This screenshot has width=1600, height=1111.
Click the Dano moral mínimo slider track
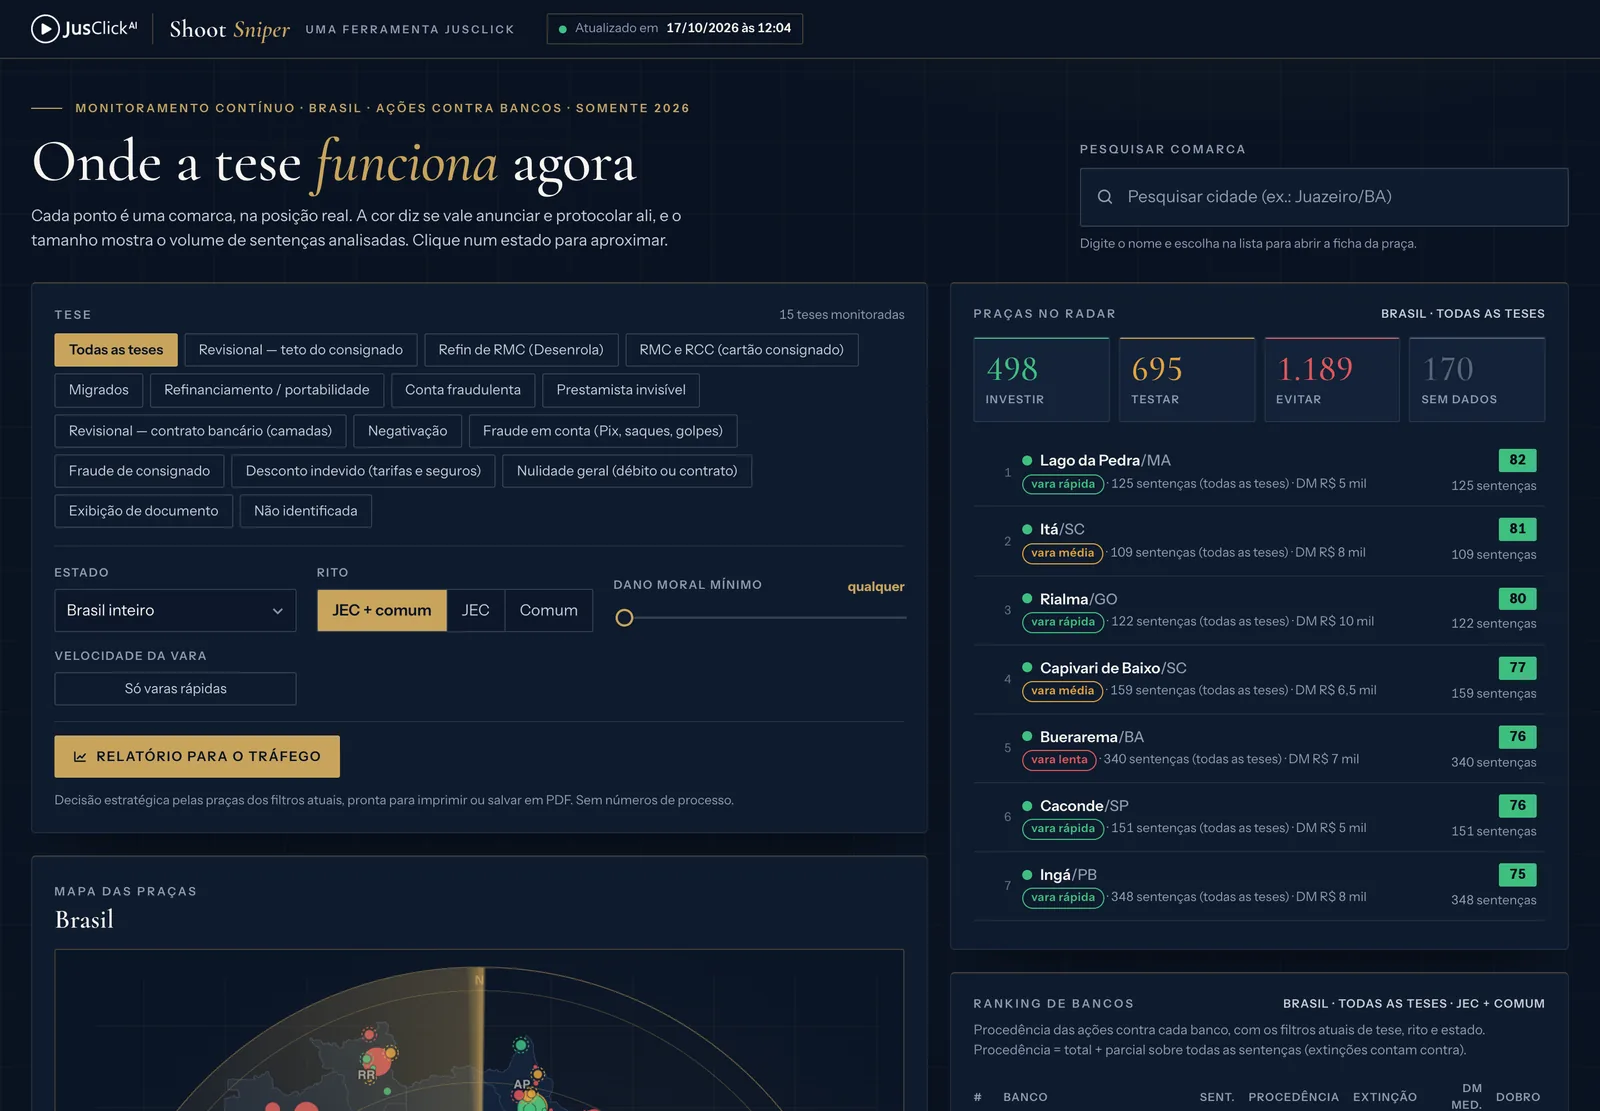coord(760,618)
